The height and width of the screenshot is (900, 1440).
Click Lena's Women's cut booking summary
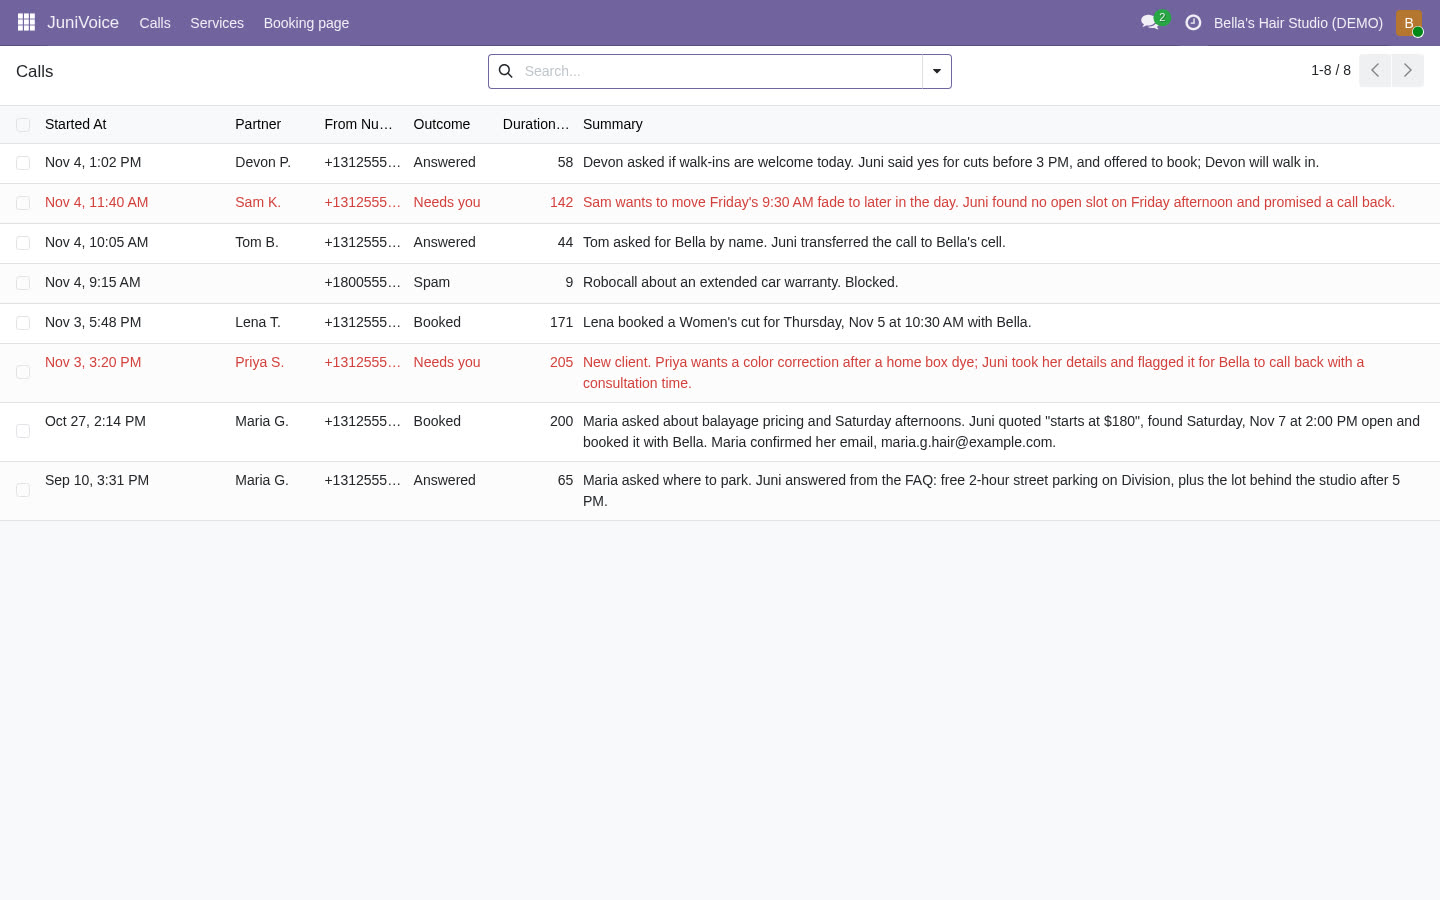click(x=807, y=322)
